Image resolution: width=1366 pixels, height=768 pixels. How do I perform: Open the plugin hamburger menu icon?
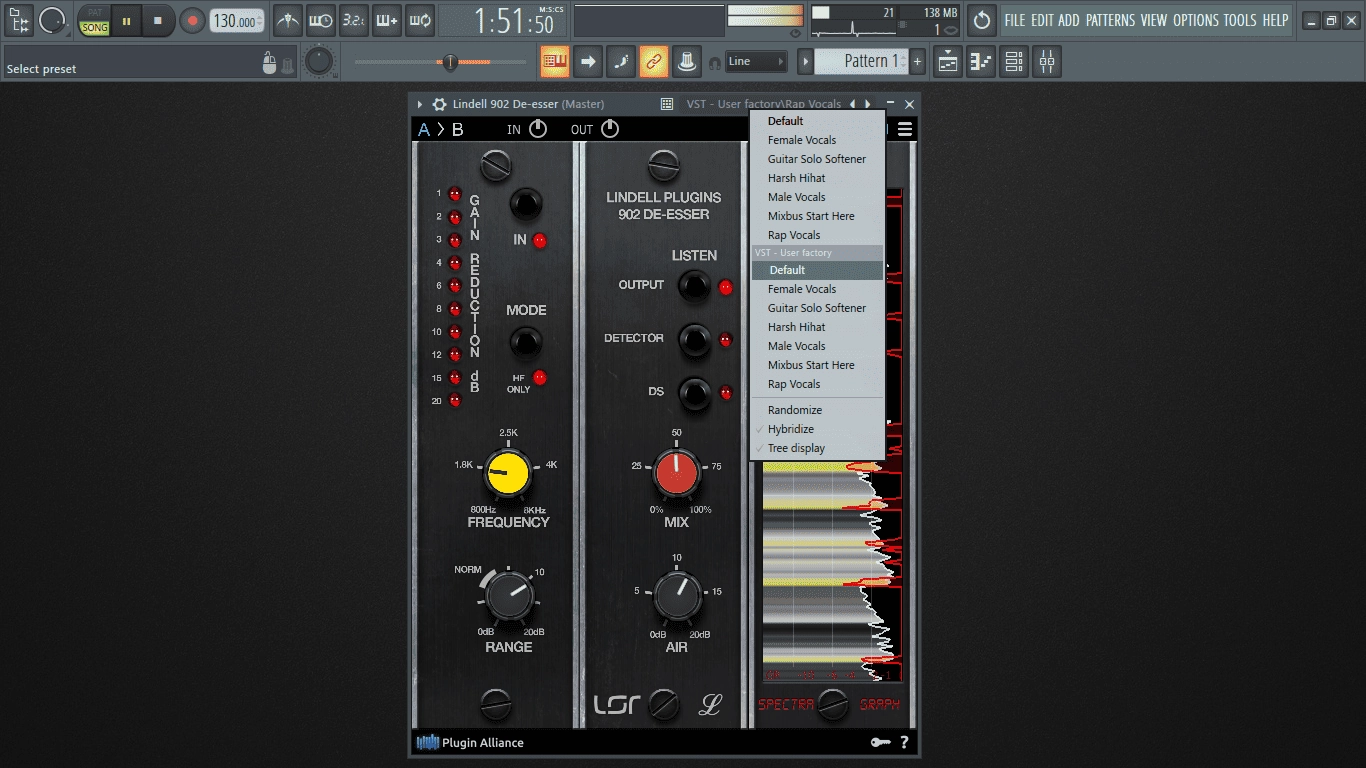[x=905, y=129]
